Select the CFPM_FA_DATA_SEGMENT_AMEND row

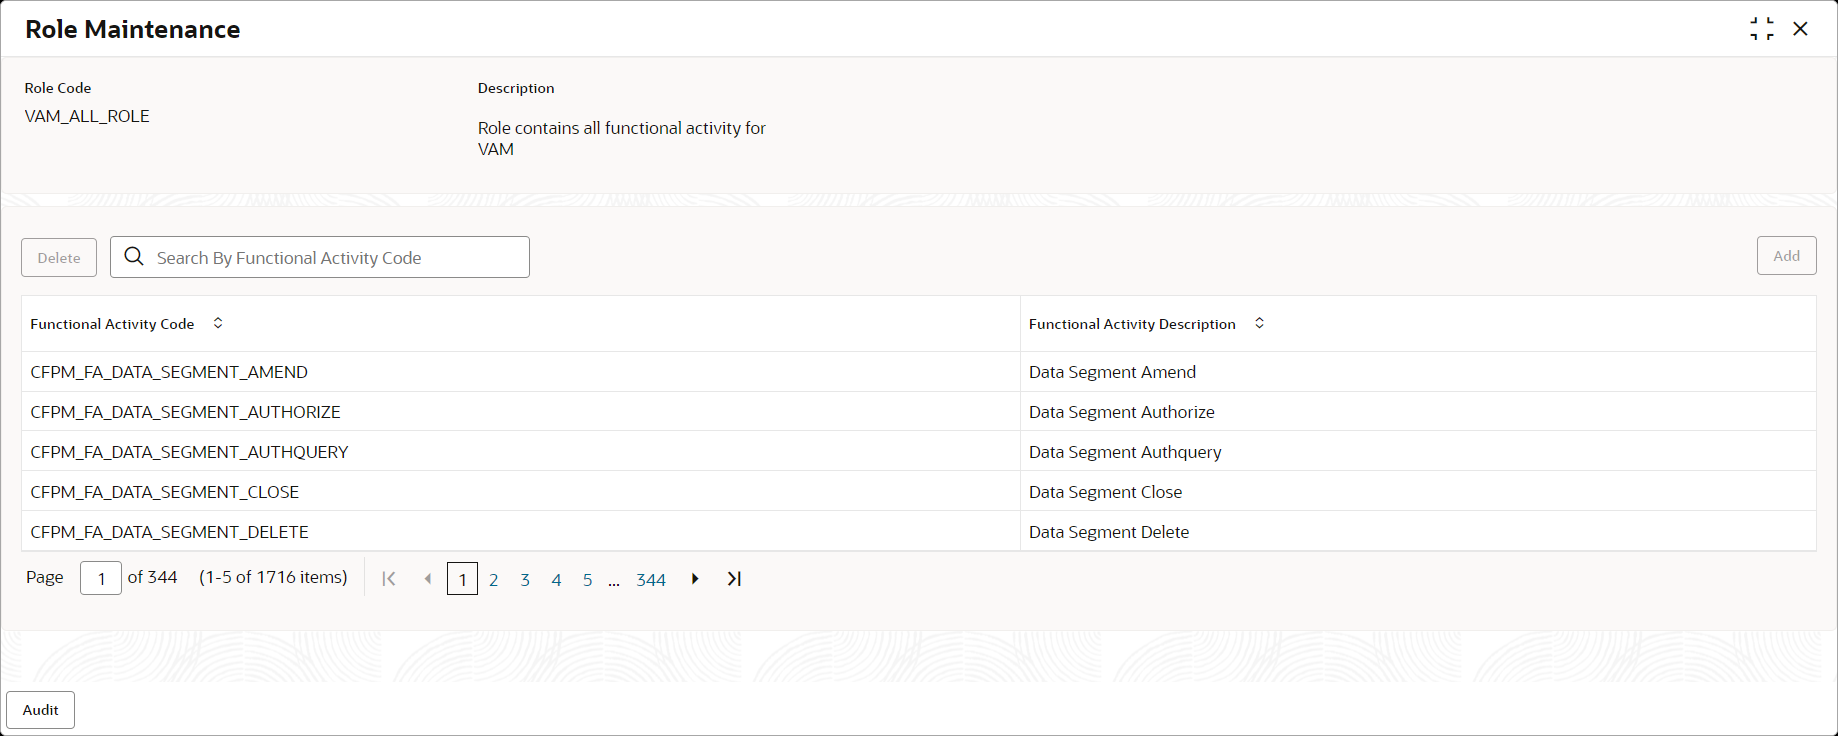pyautogui.click(x=918, y=371)
